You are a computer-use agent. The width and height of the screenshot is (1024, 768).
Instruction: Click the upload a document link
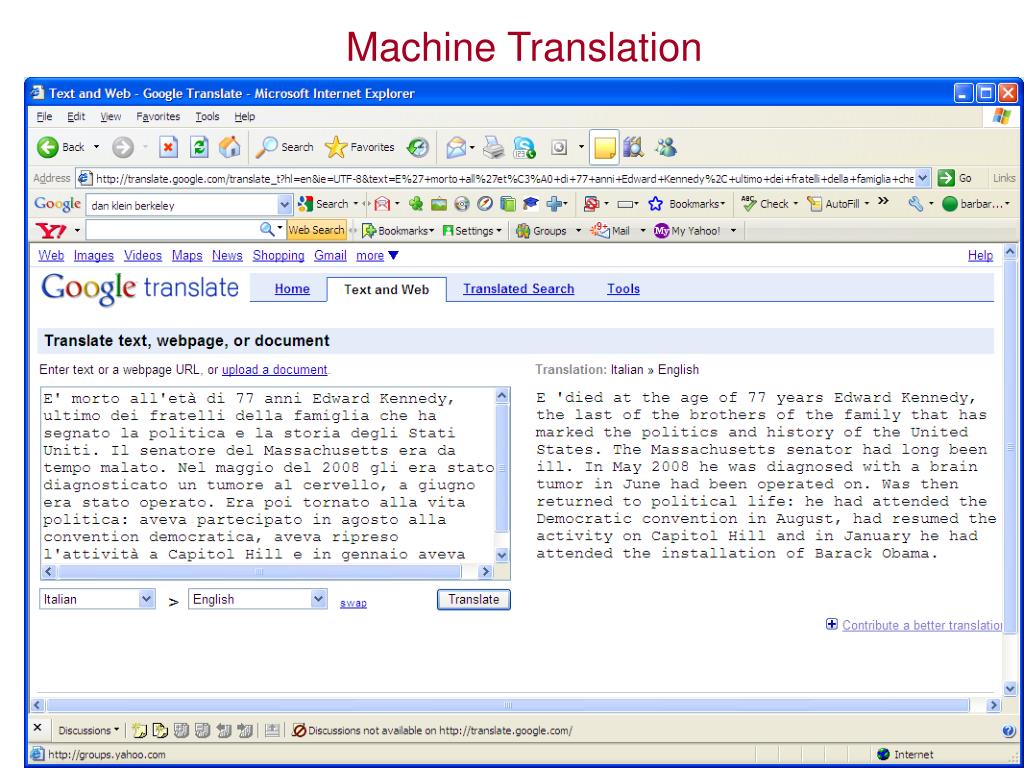click(x=274, y=370)
